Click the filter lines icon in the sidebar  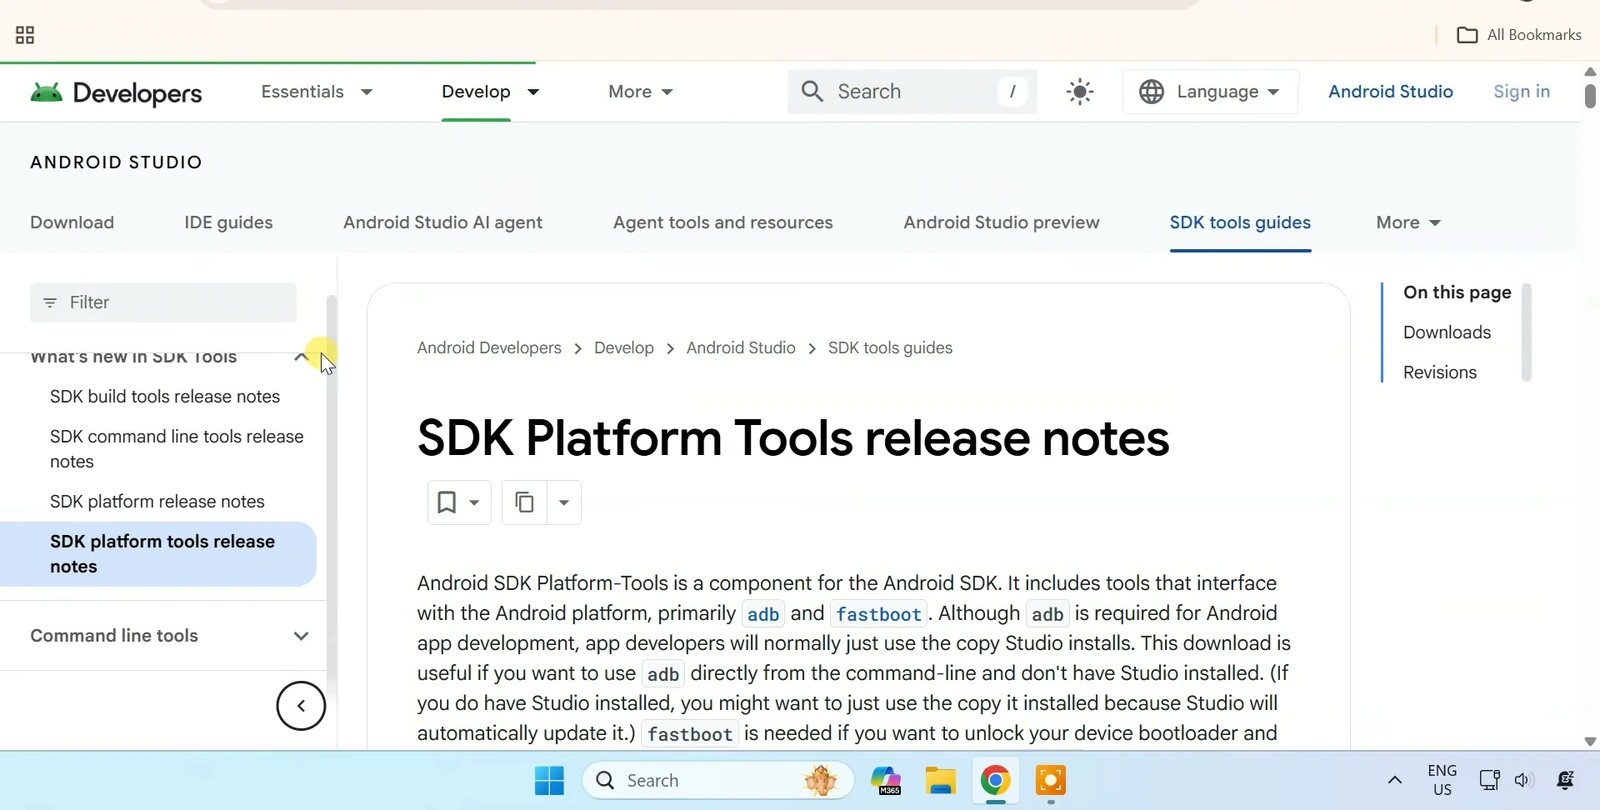tap(50, 303)
